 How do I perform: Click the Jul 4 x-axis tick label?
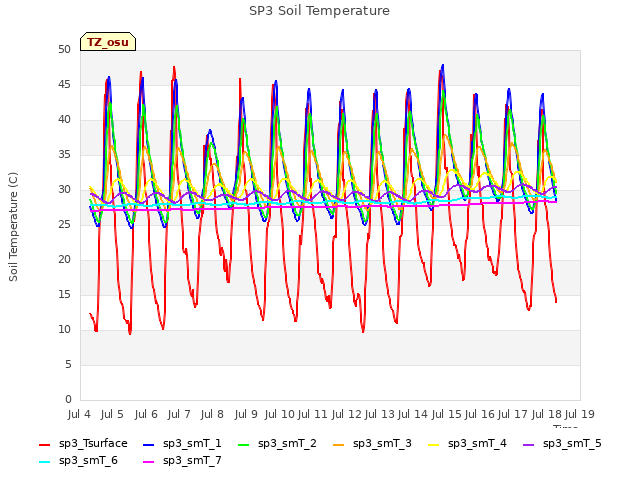coord(79,414)
